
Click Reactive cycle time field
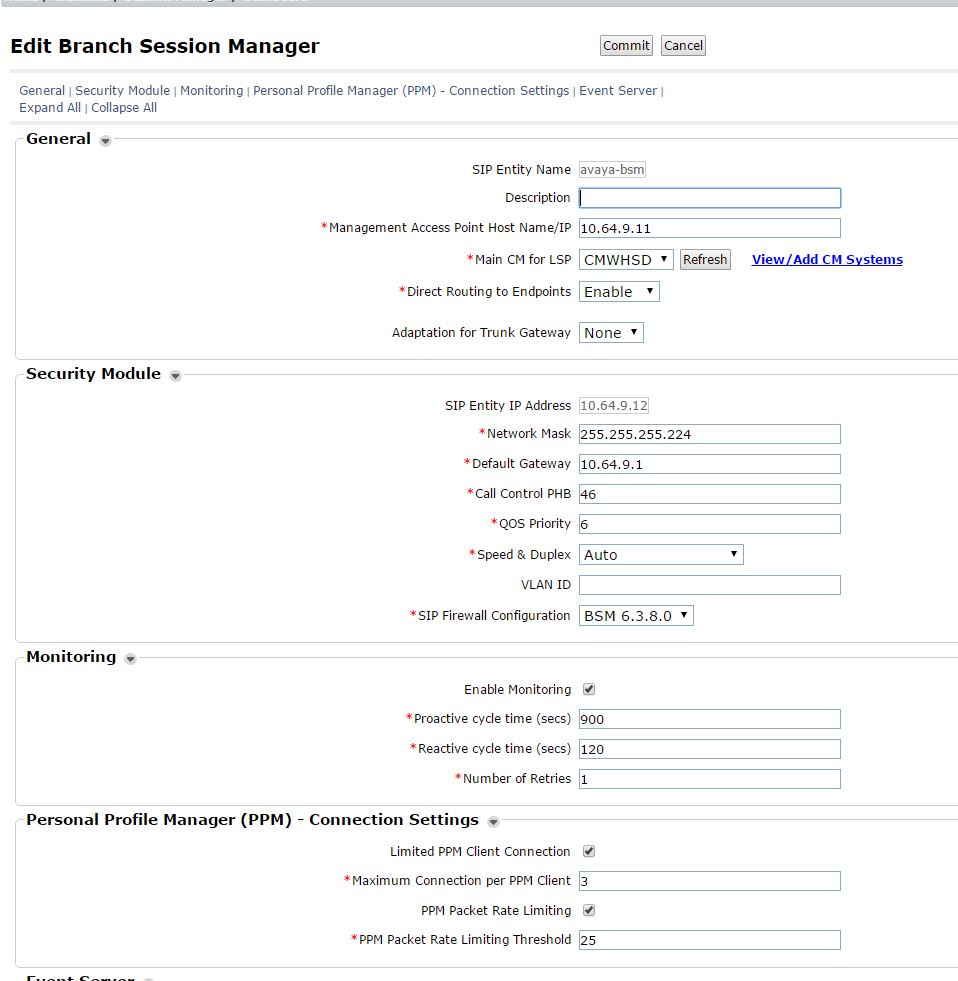tap(710, 749)
